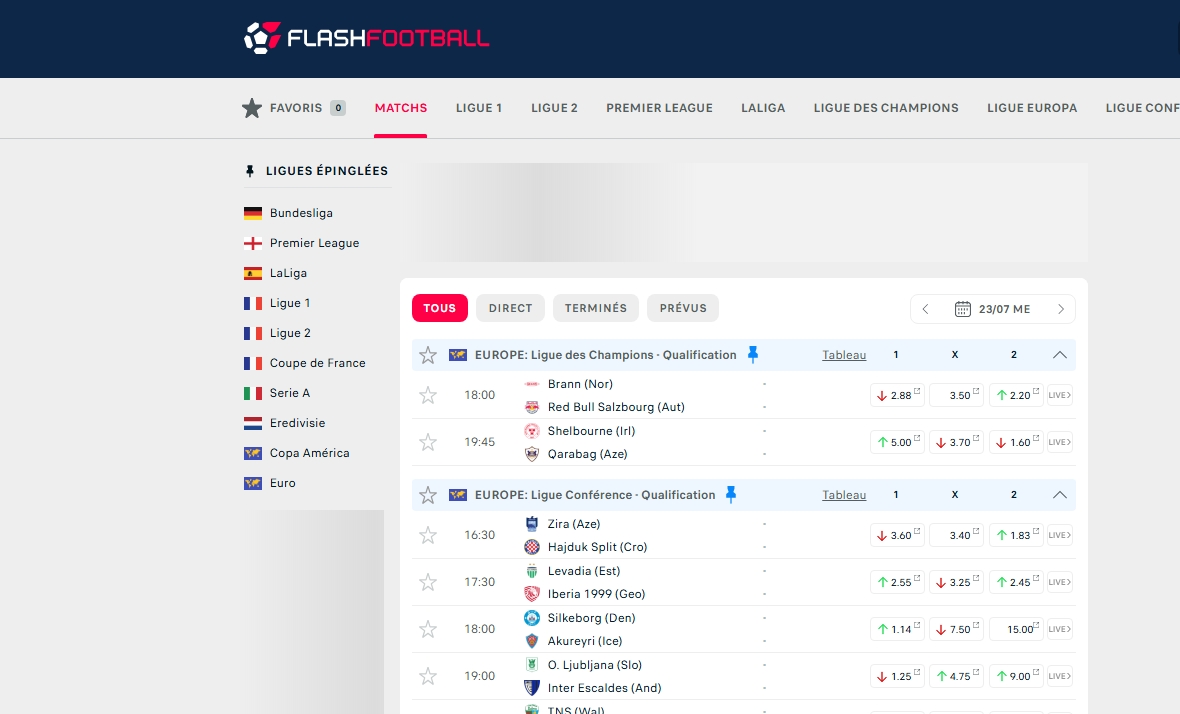The height and width of the screenshot is (714, 1180).
Task: Open LIVE link for Silkeborg match
Action: [x=1060, y=629]
